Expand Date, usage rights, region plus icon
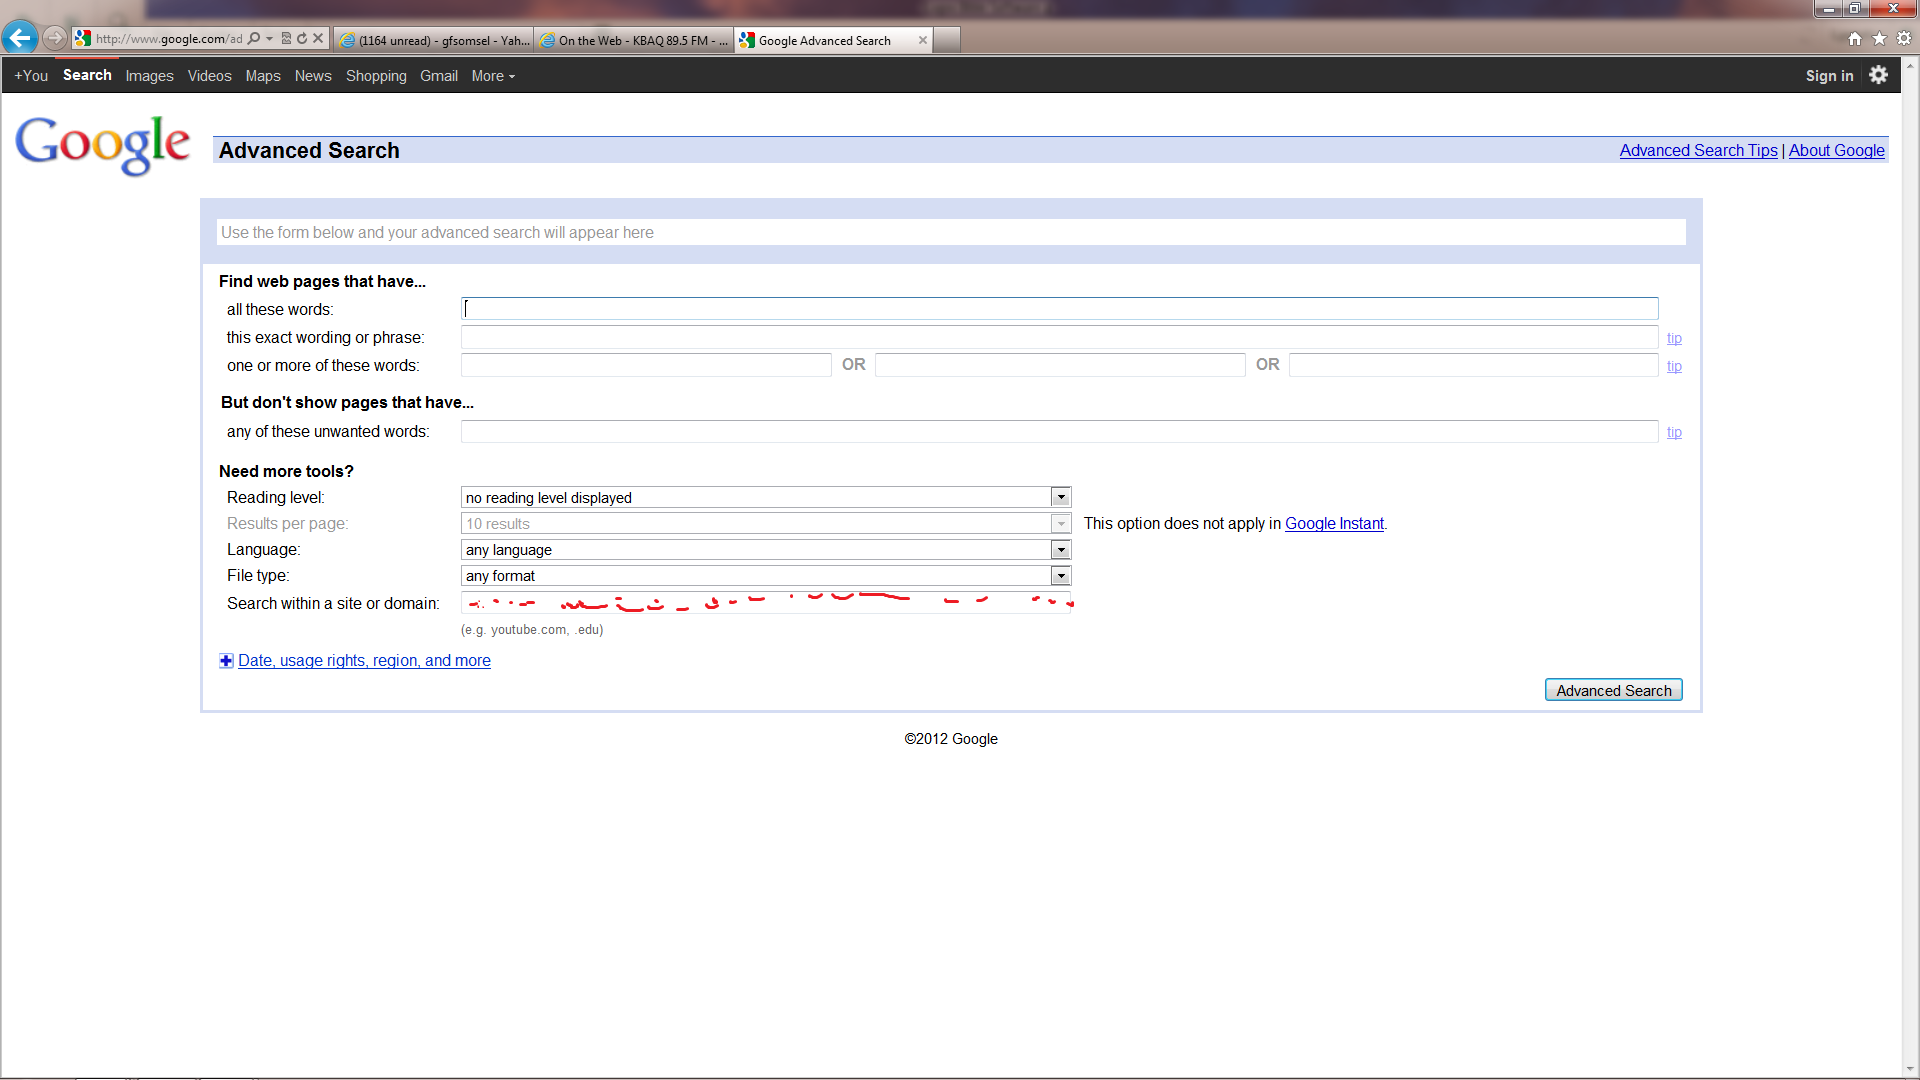Viewport: 1920px width, 1080px height. [x=226, y=660]
